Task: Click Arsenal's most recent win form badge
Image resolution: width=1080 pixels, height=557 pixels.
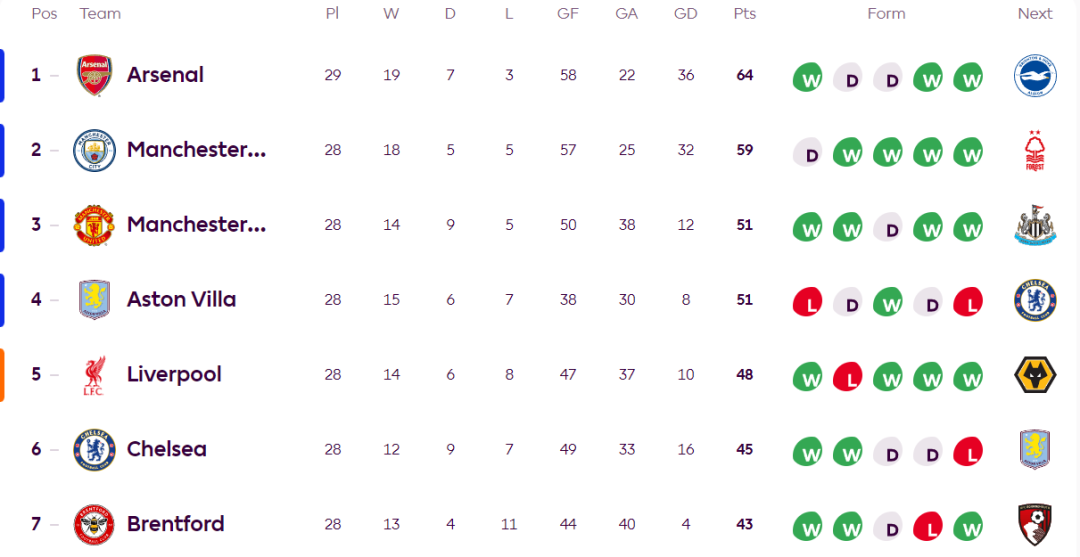Action: 968,77
